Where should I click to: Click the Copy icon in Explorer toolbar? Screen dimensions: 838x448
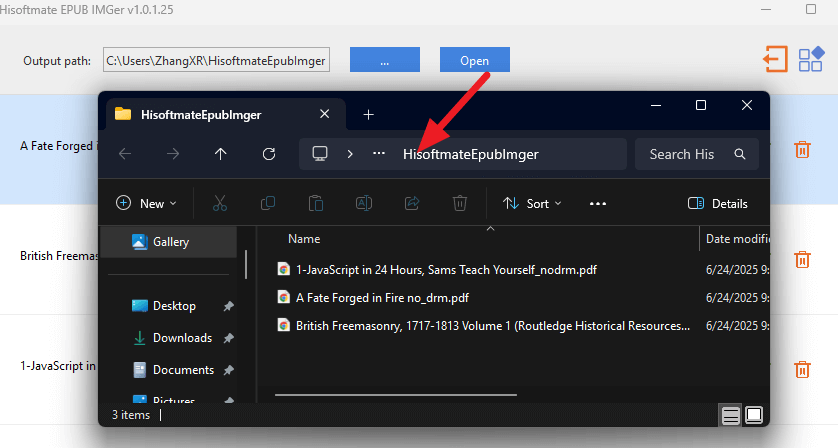pyautogui.click(x=268, y=203)
